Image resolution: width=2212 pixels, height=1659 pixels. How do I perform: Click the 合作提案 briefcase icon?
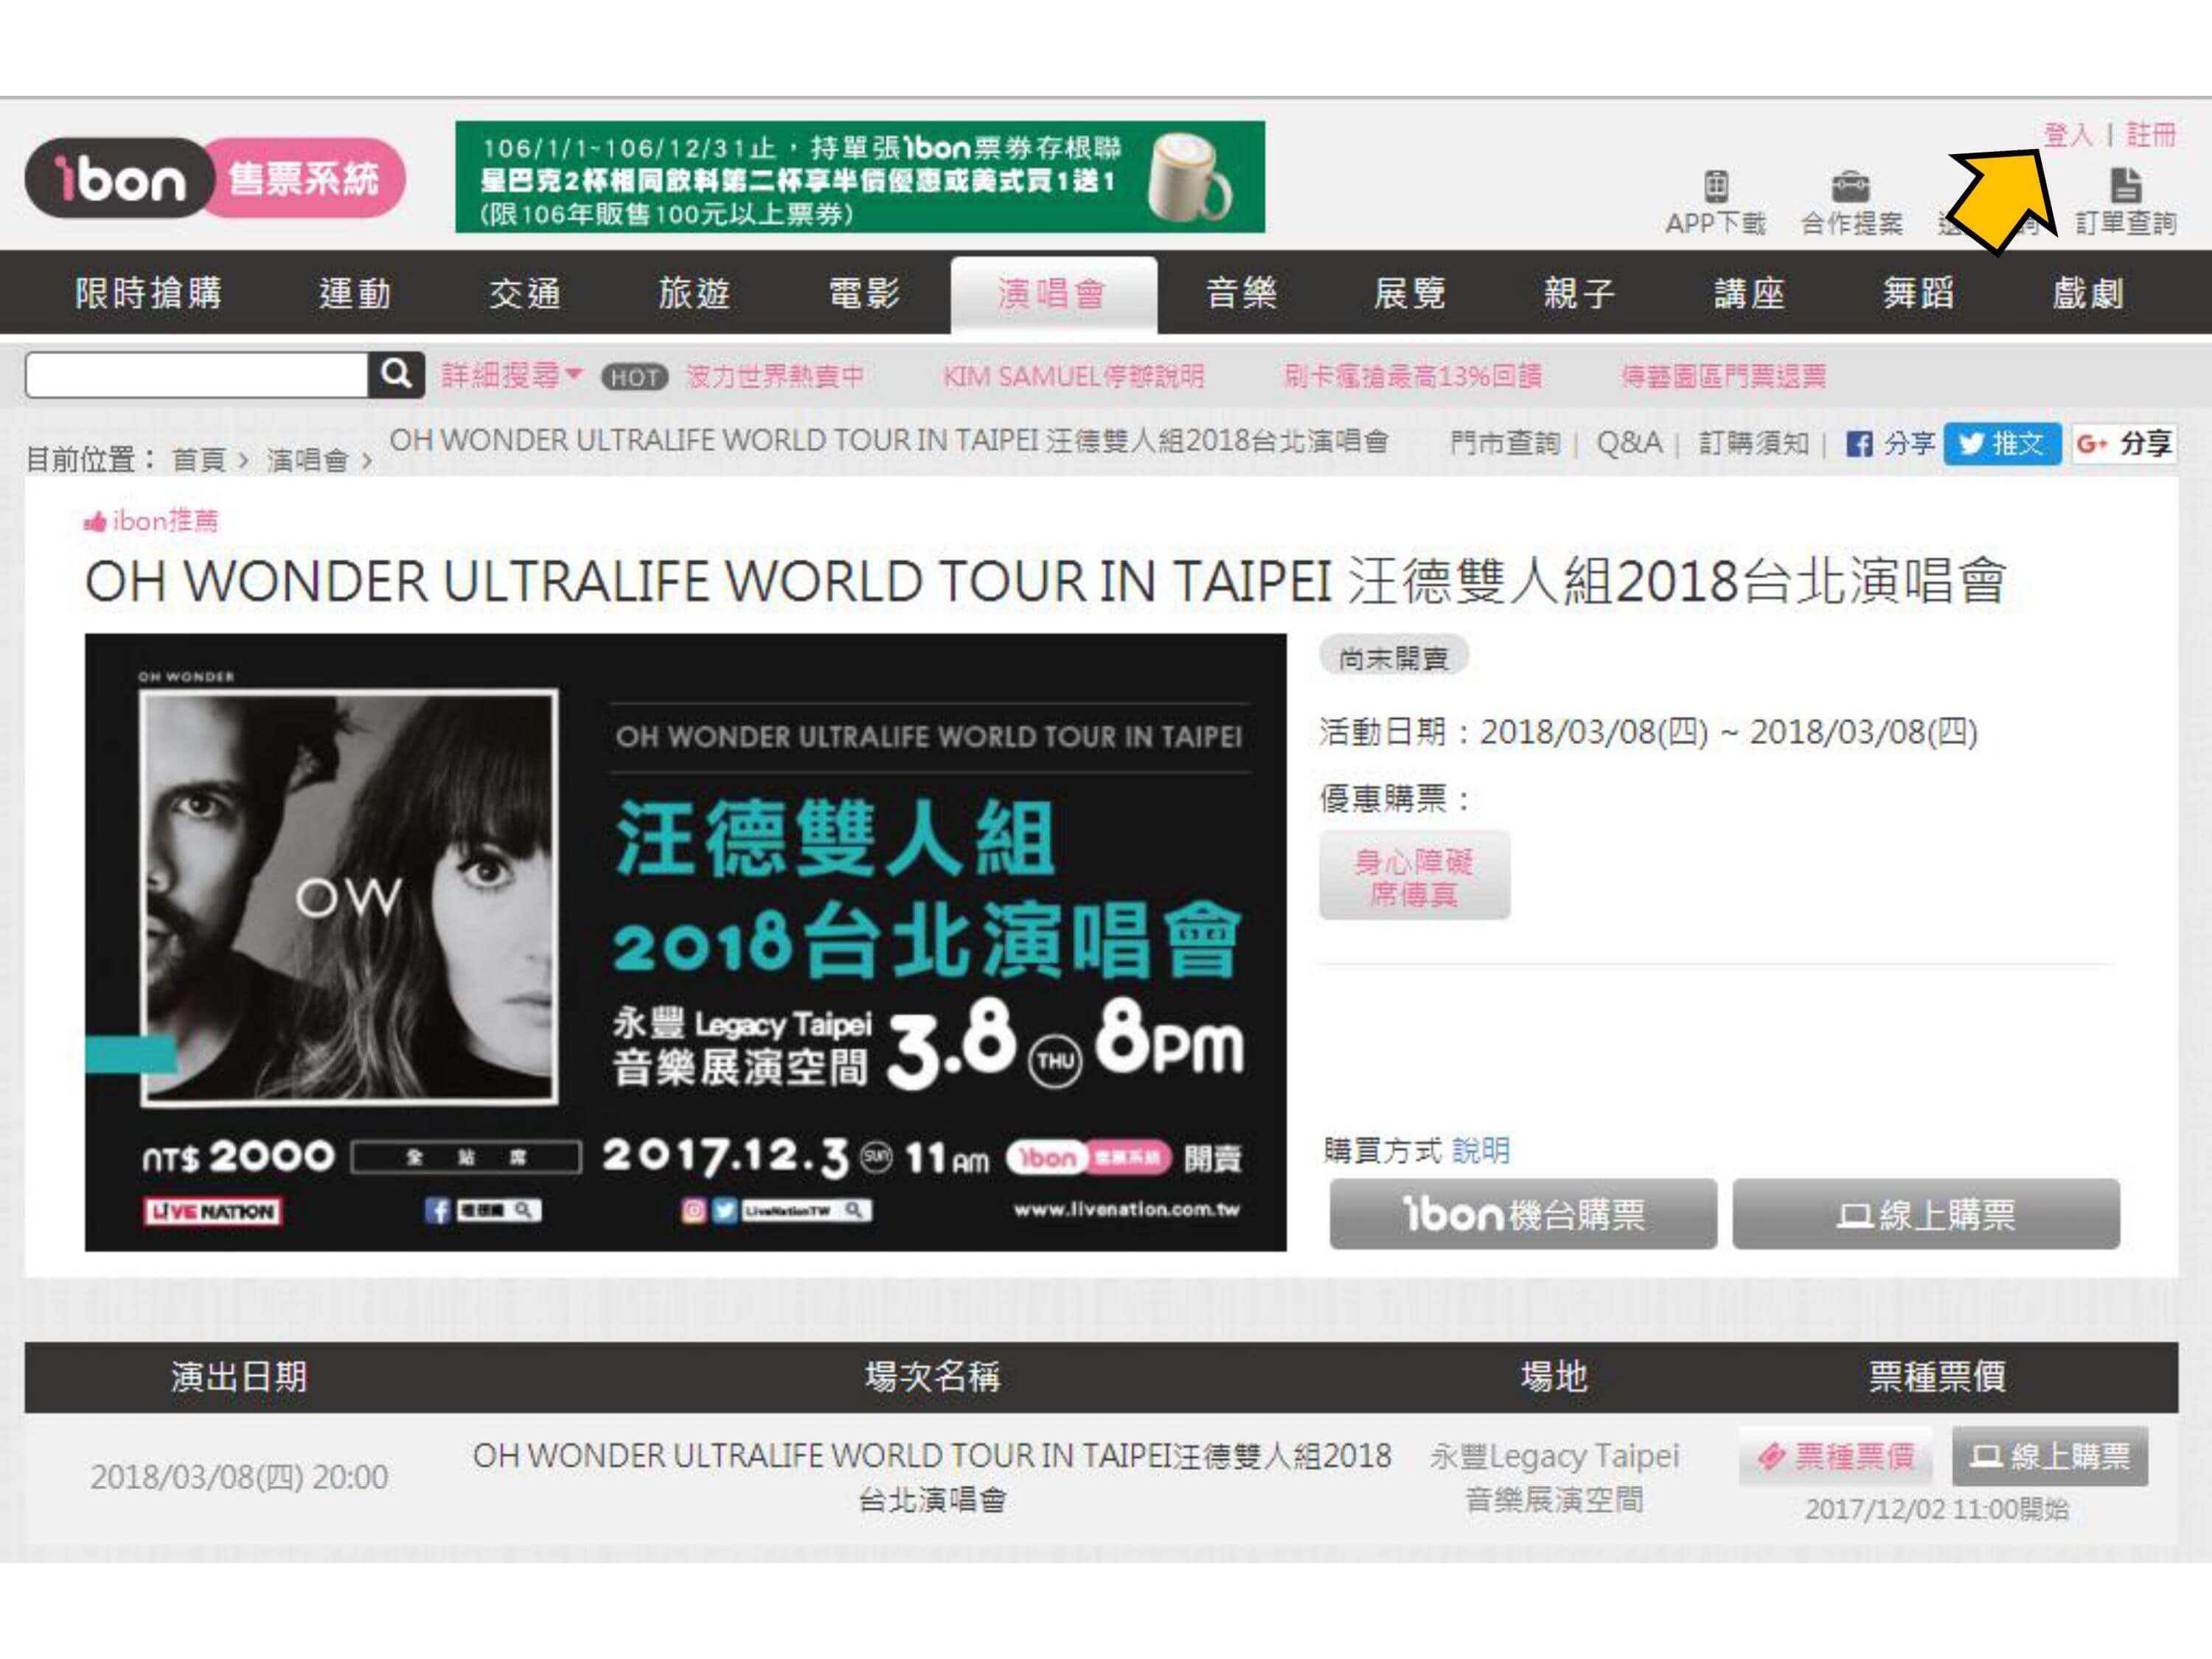[x=1851, y=187]
